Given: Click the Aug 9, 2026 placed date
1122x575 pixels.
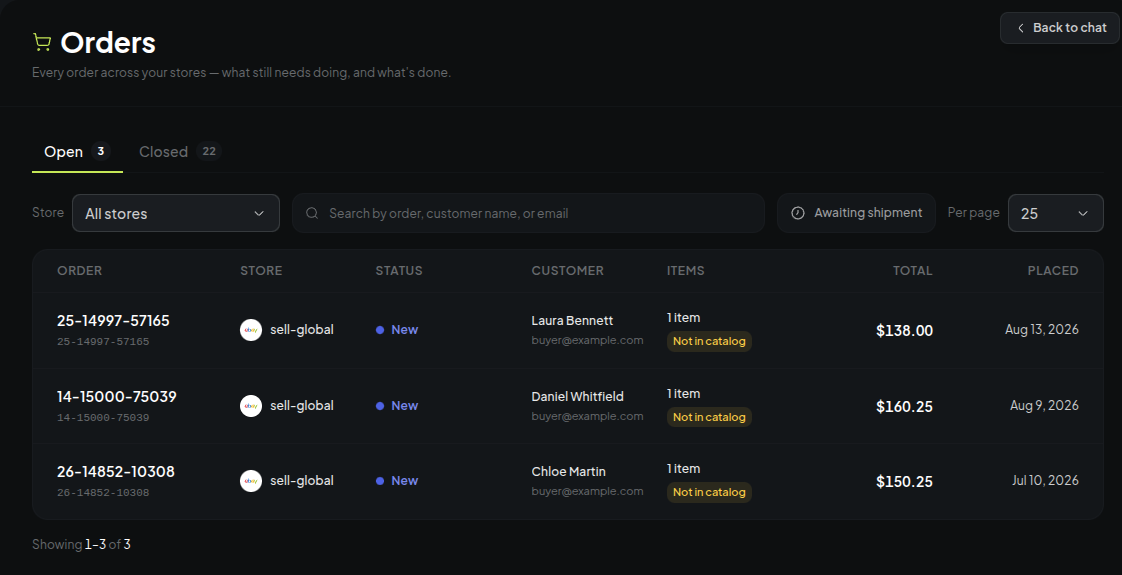Looking at the screenshot, I should 1044,406.
